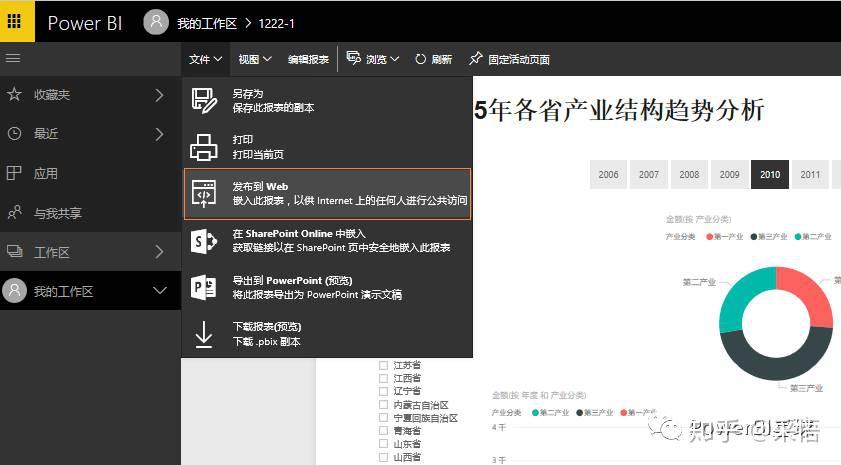Click the teal donut chart segment
Image resolution: width=841 pixels, height=465 pixels.
[x=741, y=295]
